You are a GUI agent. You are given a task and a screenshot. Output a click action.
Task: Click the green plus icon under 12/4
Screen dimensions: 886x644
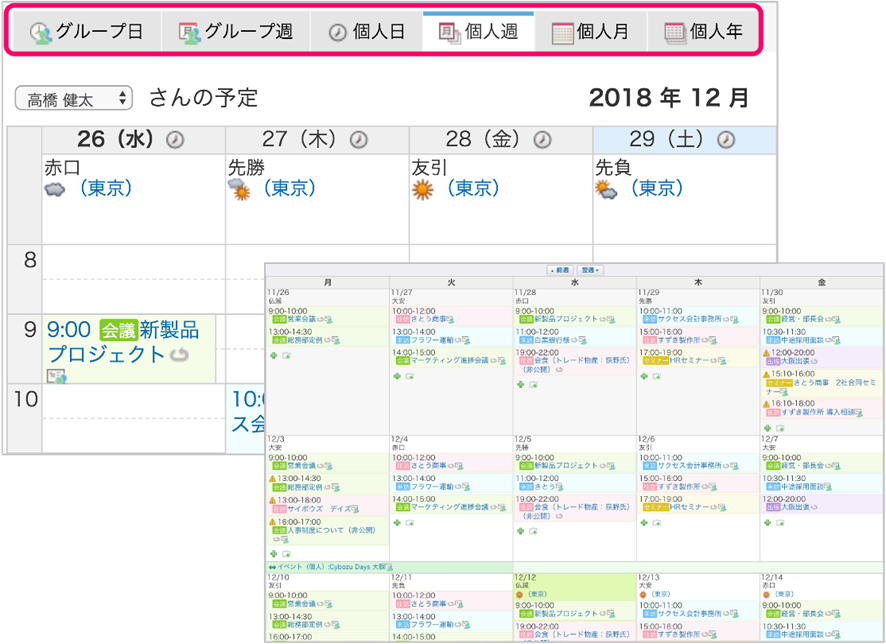coord(397,523)
